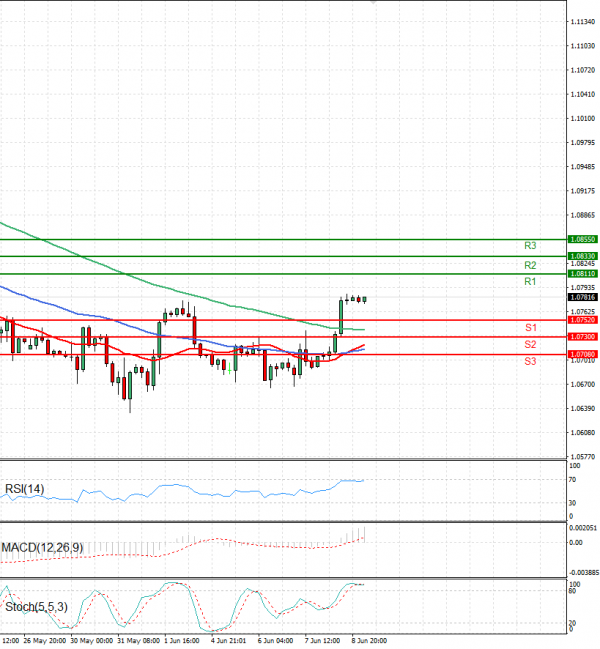Select the S1 support label
The height and width of the screenshot is (649, 600).
530,328
